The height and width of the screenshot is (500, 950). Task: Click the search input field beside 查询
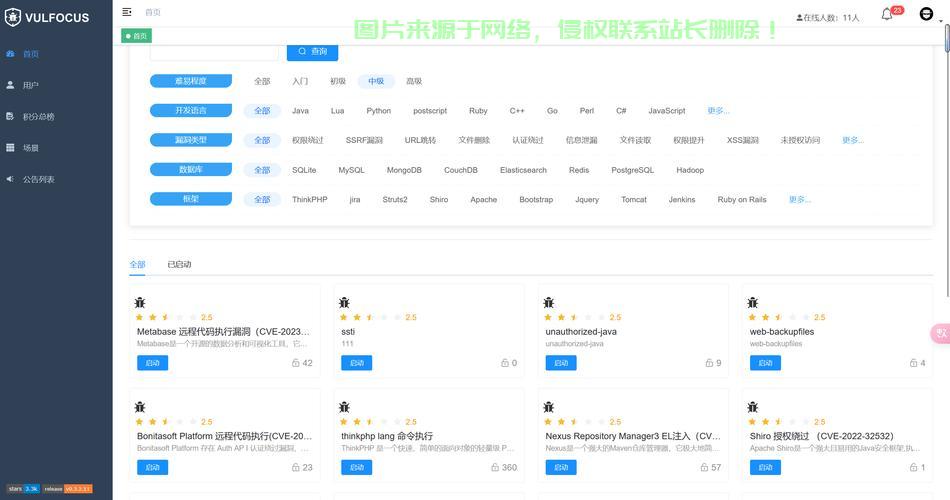(x=214, y=52)
